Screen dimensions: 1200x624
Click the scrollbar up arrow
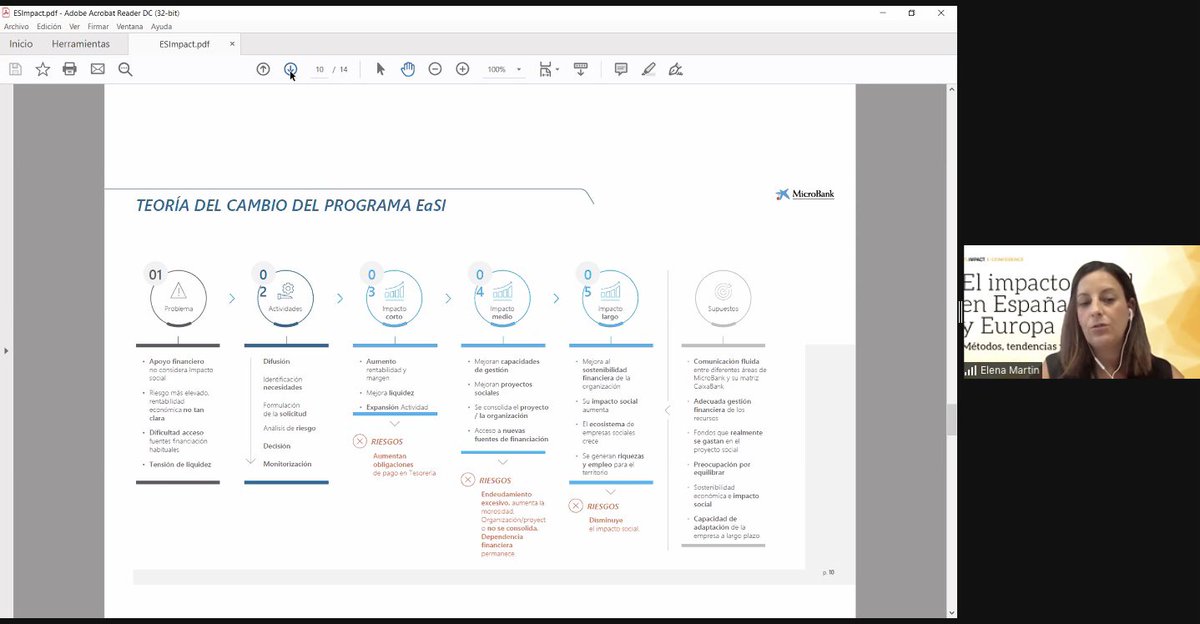(x=951, y=90)
